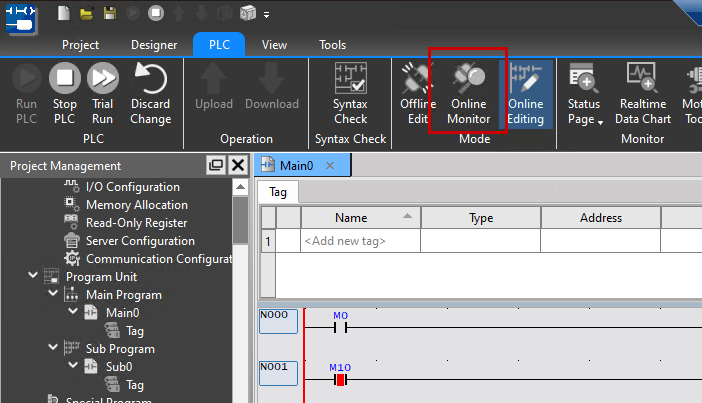Screen dimensions: 702x403
Task: Click the save icon in title bar
Action: [109, 14]
